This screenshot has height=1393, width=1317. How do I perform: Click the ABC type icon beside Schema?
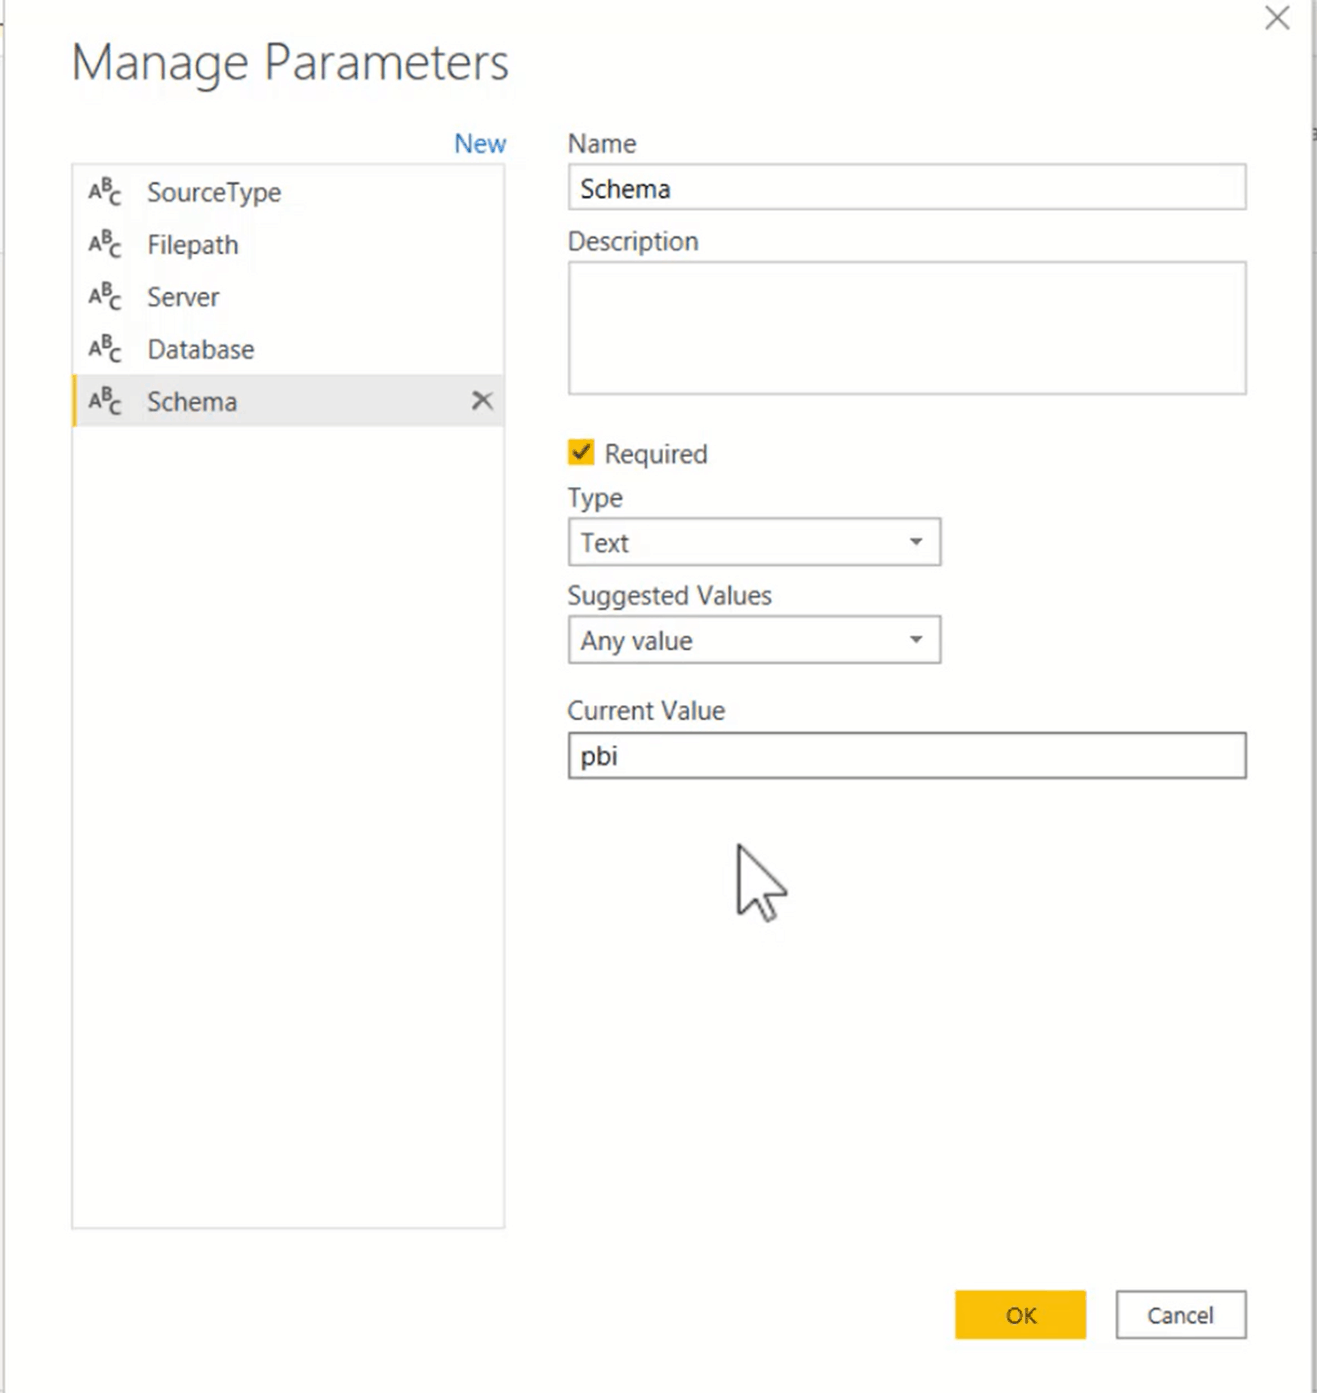tap(104, 400)
